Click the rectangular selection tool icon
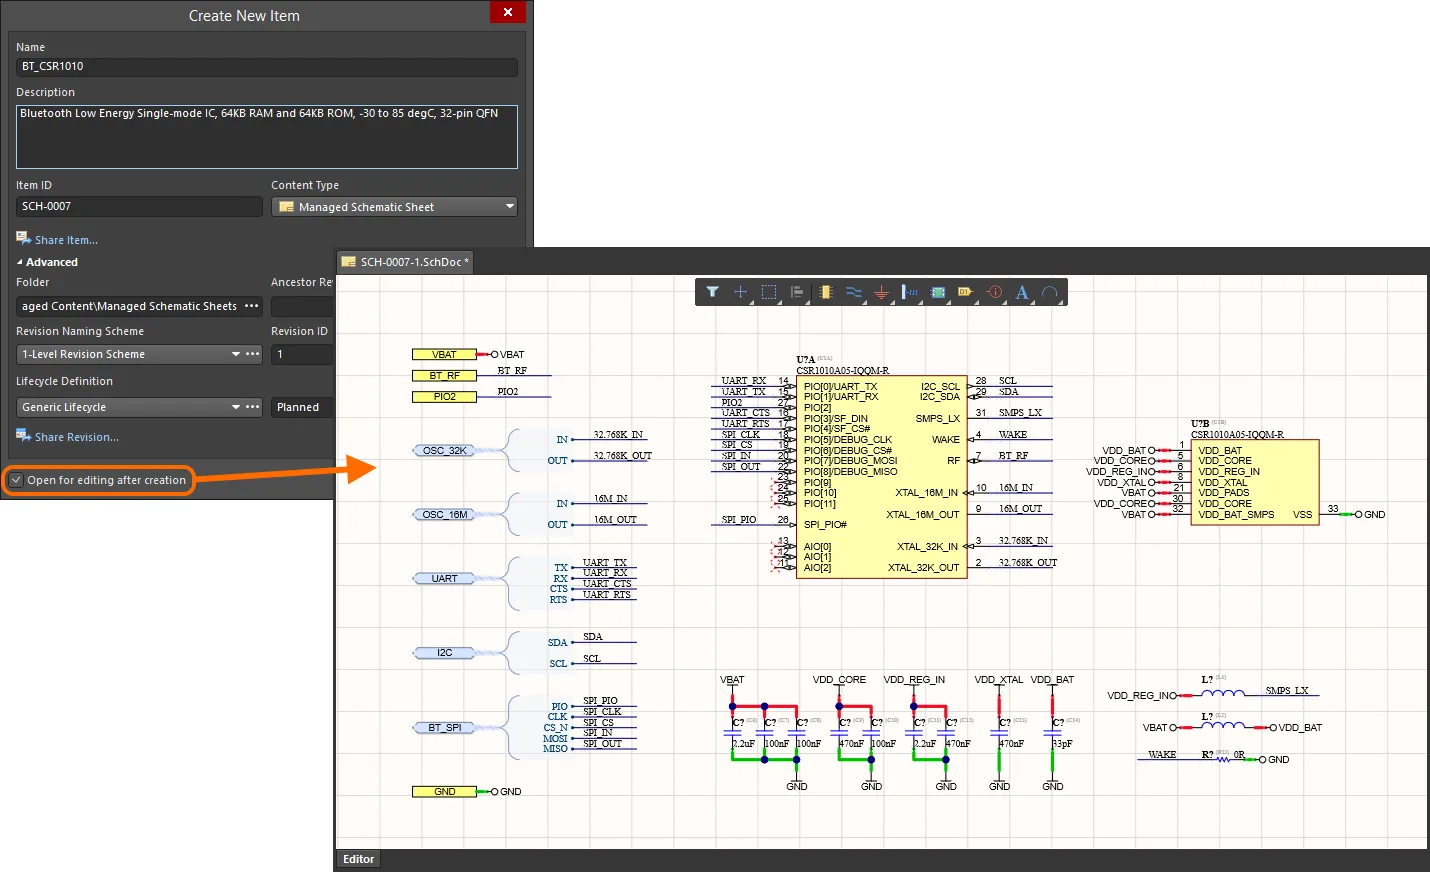1430x872 pixels. [768, 292]
